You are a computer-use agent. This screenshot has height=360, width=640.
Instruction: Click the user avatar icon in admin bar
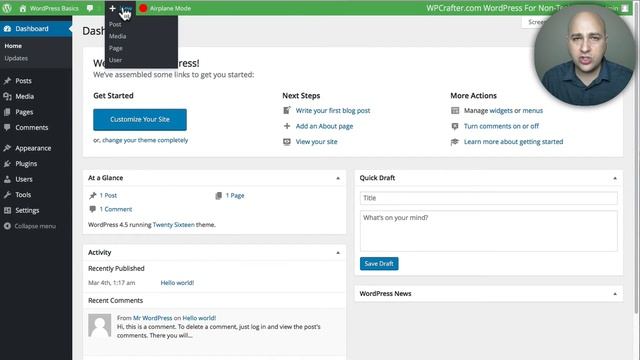pyautogui.click(x=625, y=8)
